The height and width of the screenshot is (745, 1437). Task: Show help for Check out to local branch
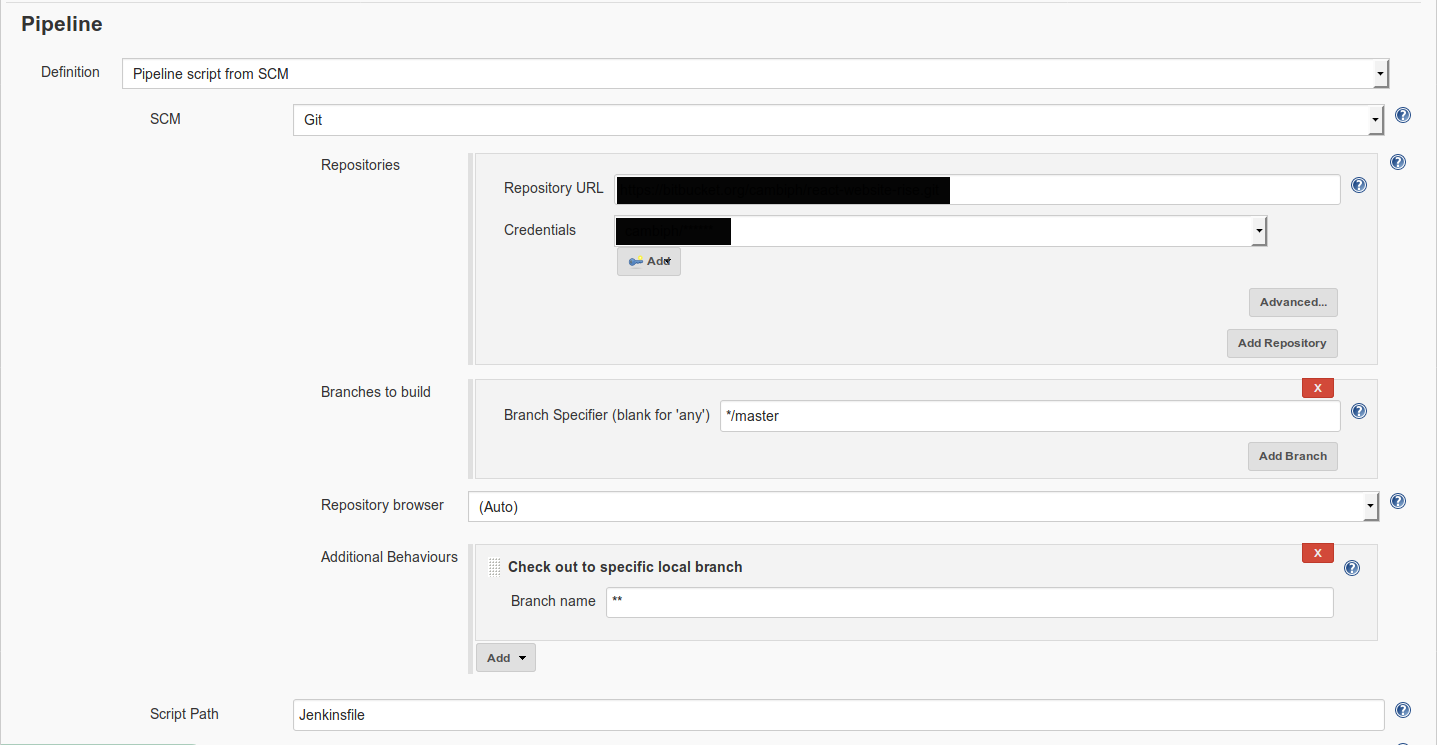pos(1352,568)
